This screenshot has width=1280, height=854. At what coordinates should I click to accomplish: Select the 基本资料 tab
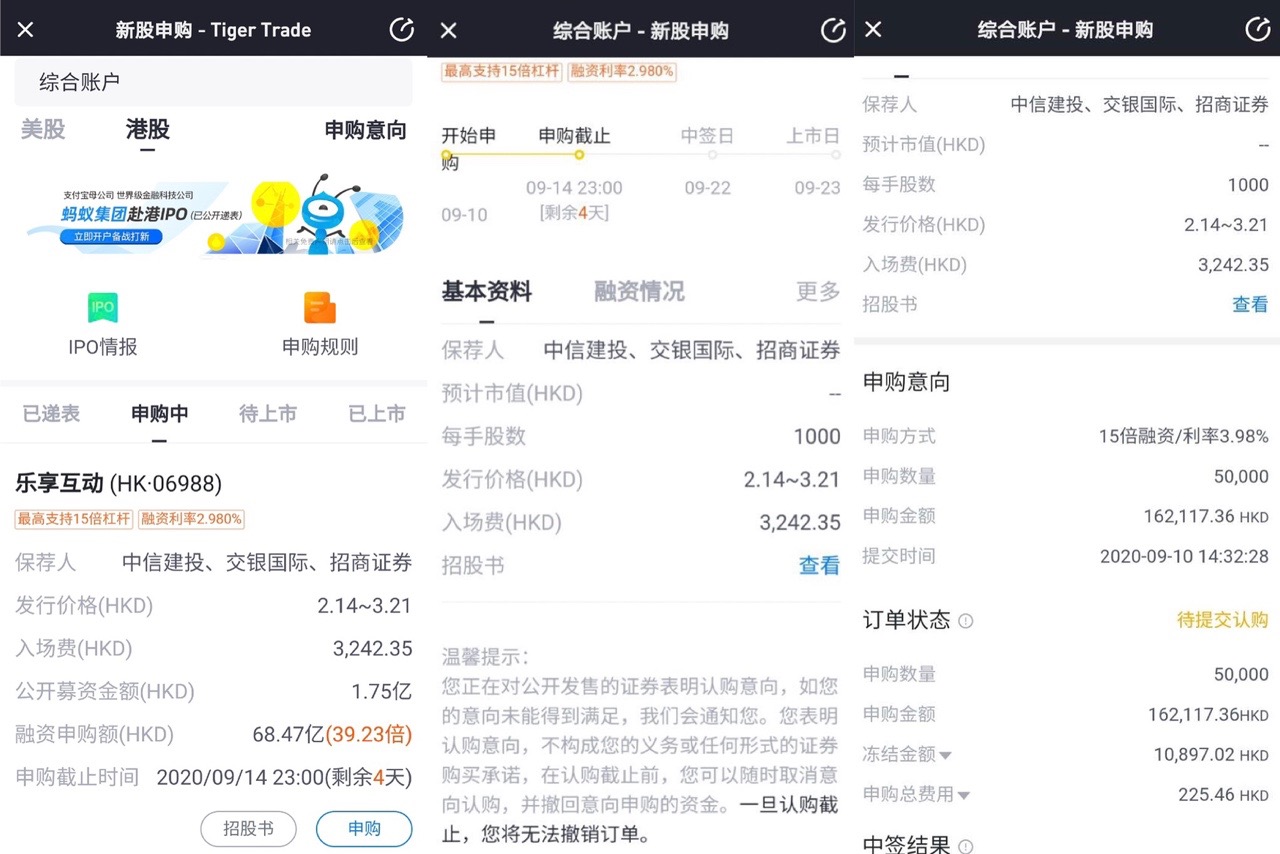tap(487, 292)
